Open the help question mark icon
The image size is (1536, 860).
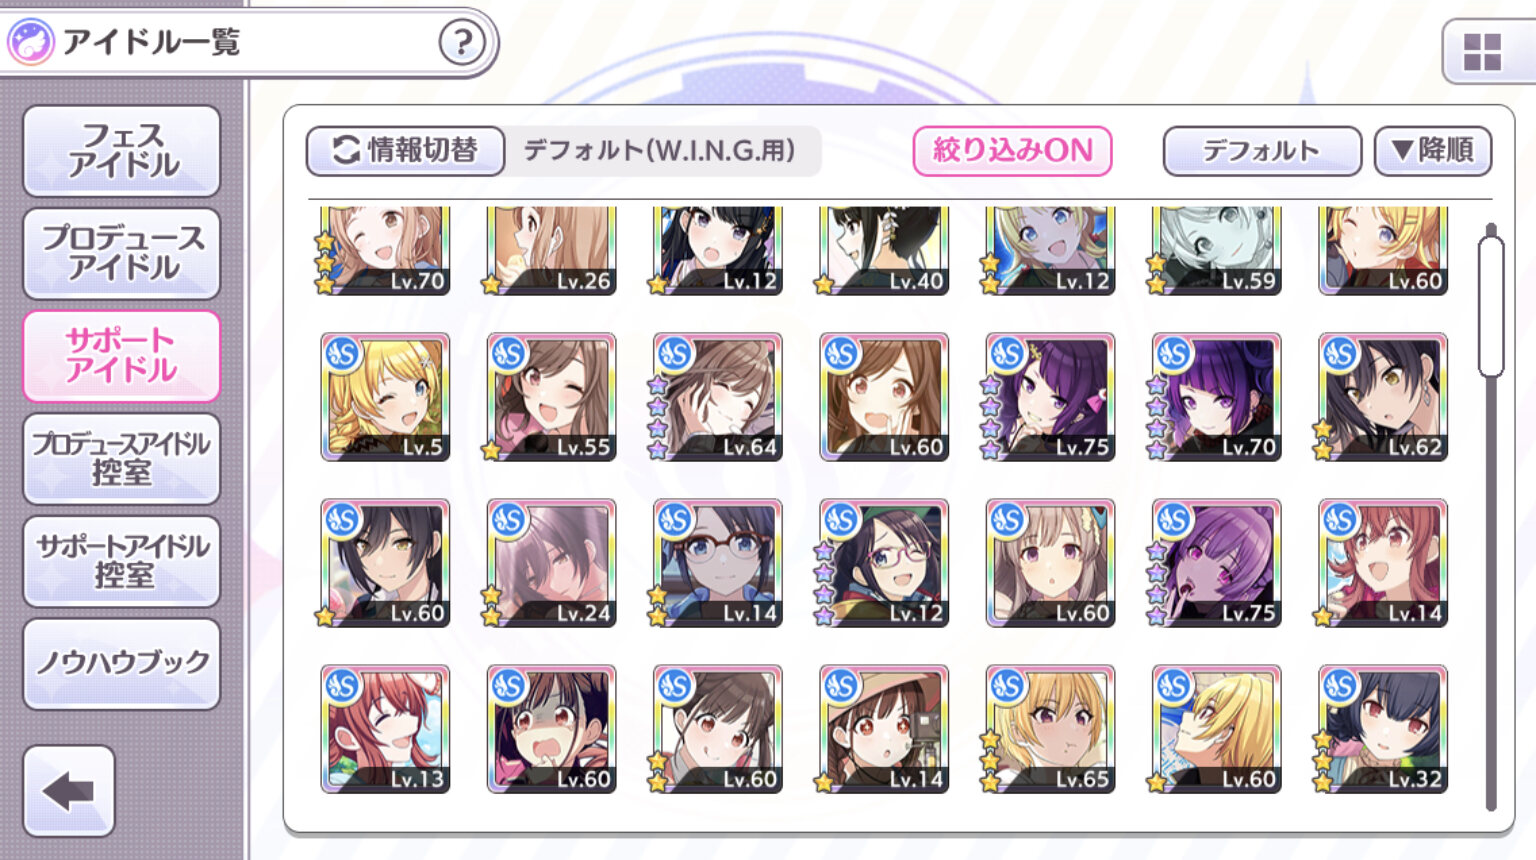462,43
